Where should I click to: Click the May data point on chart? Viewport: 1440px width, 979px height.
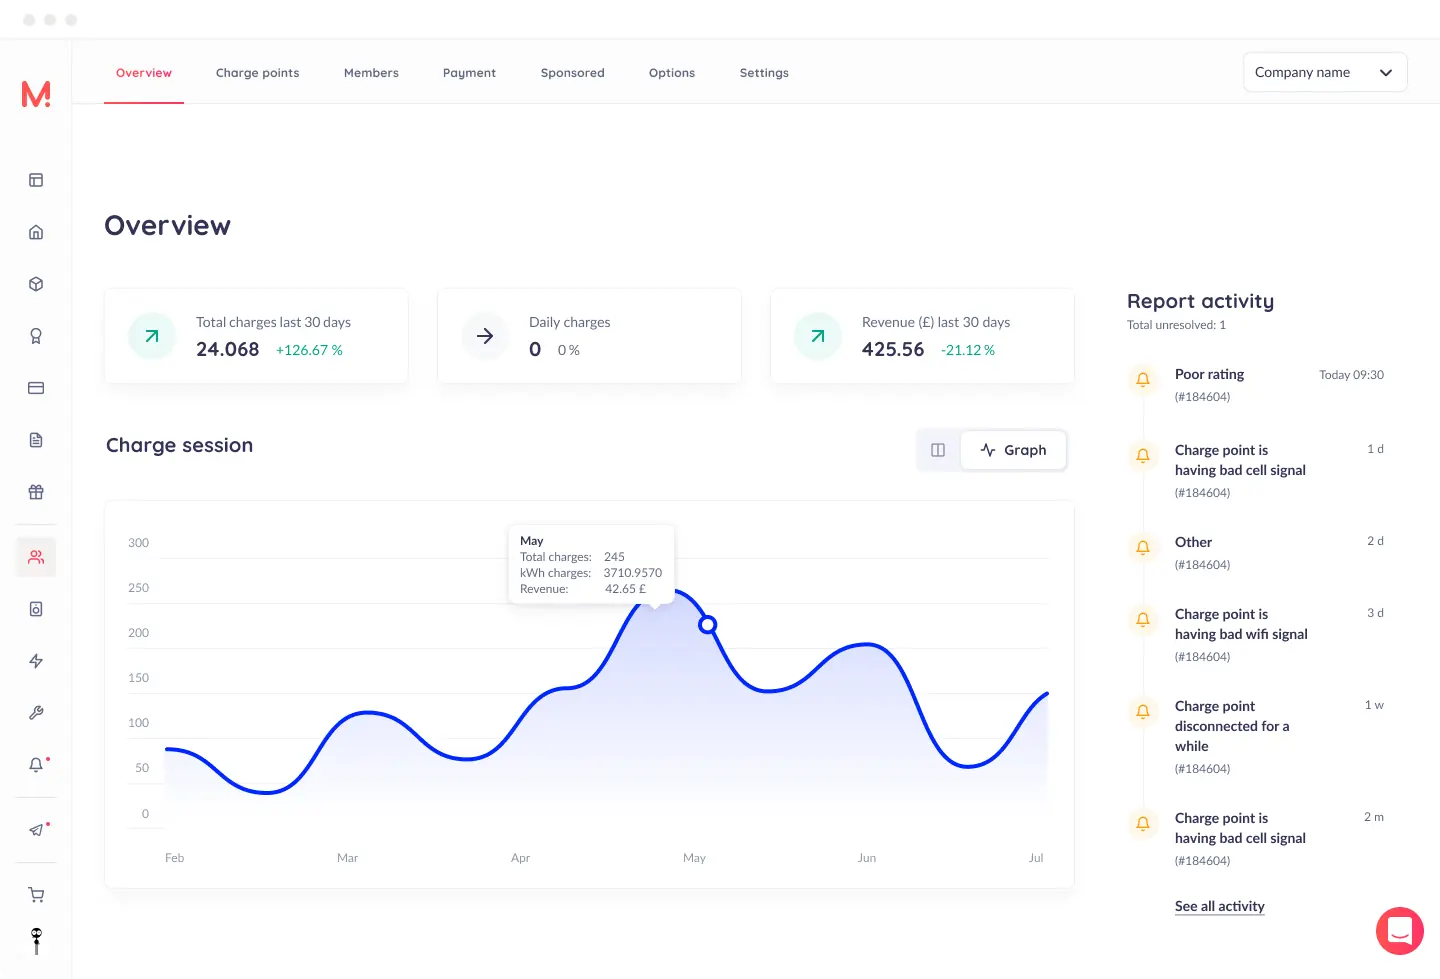pyautogui.click(x=707, y=625)
